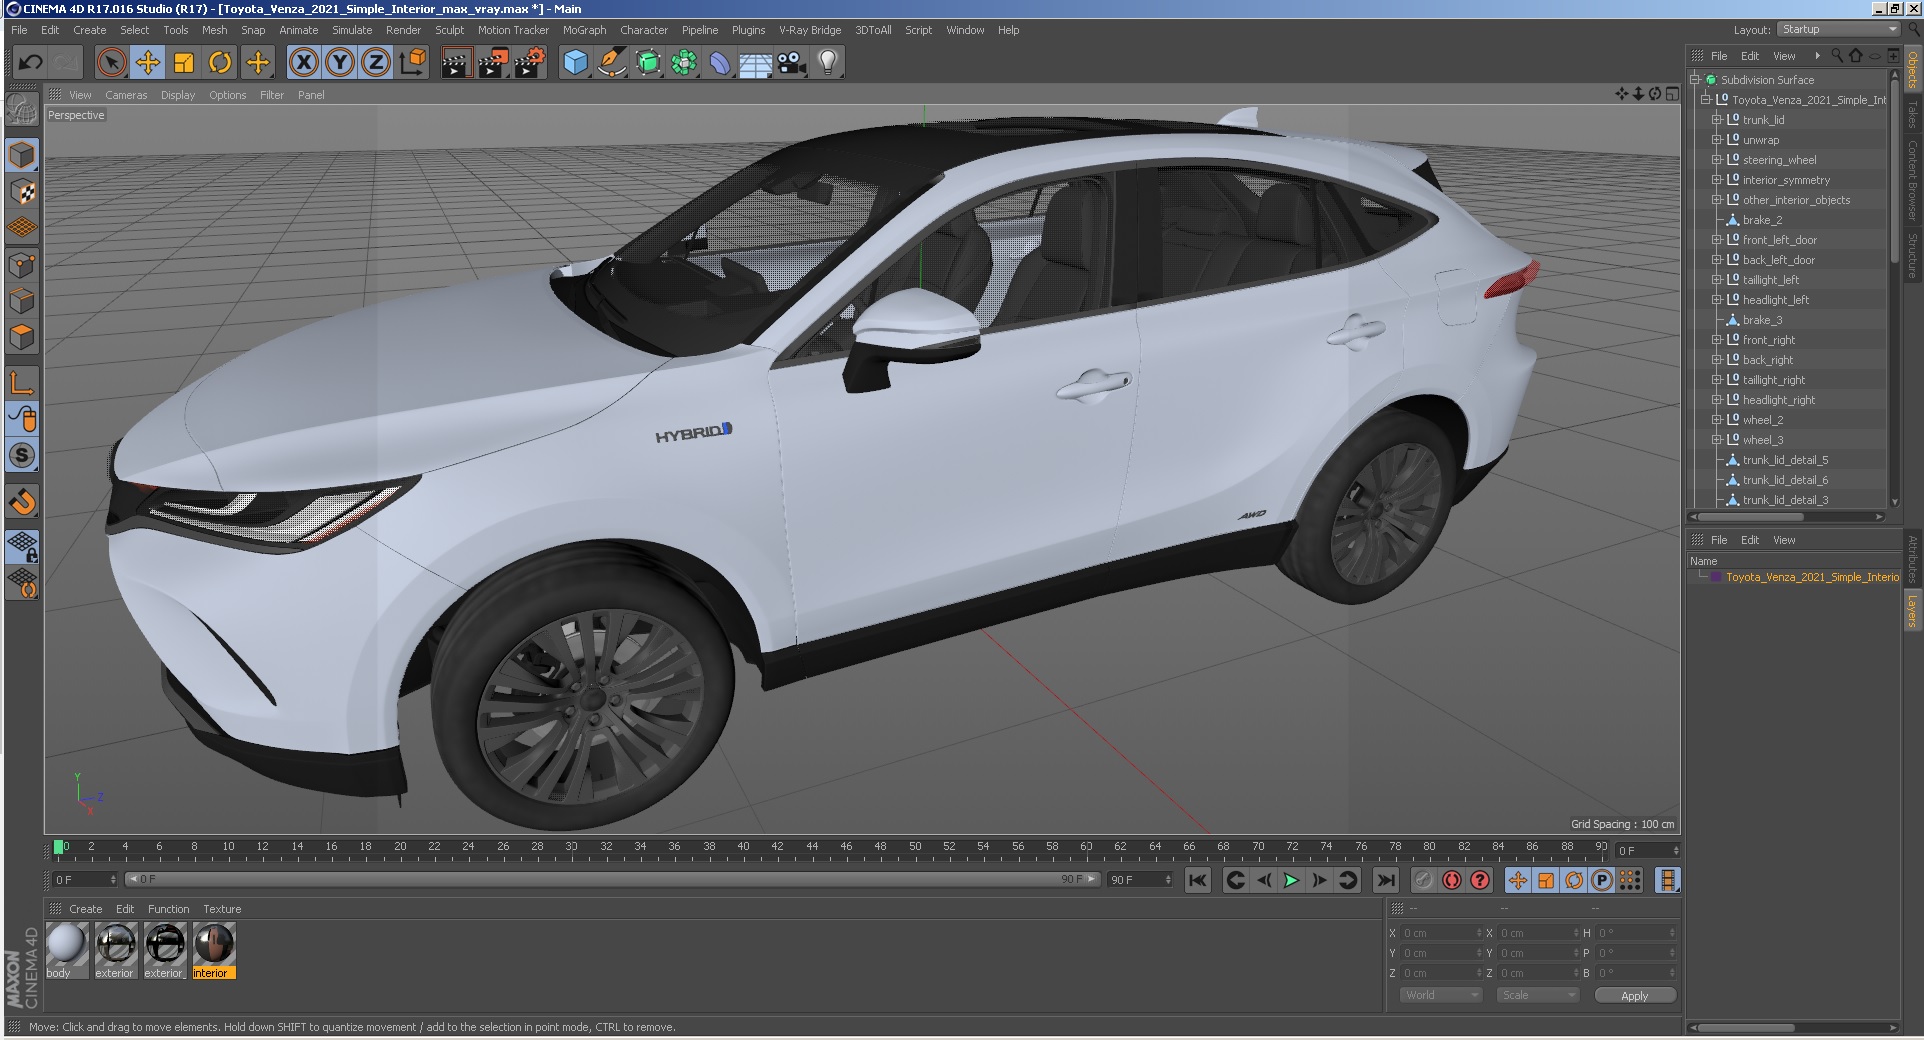Switch to Edges mode icon
1924x1040 pixels.
[22, 301]
